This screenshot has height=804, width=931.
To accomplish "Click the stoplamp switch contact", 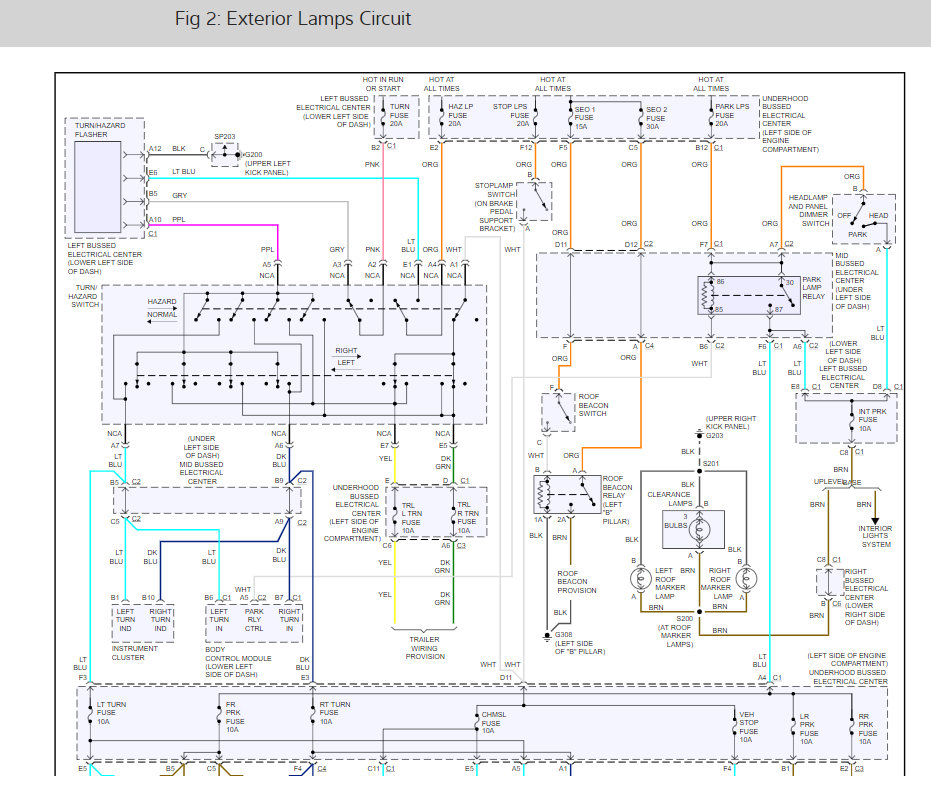I will [540, 198].
